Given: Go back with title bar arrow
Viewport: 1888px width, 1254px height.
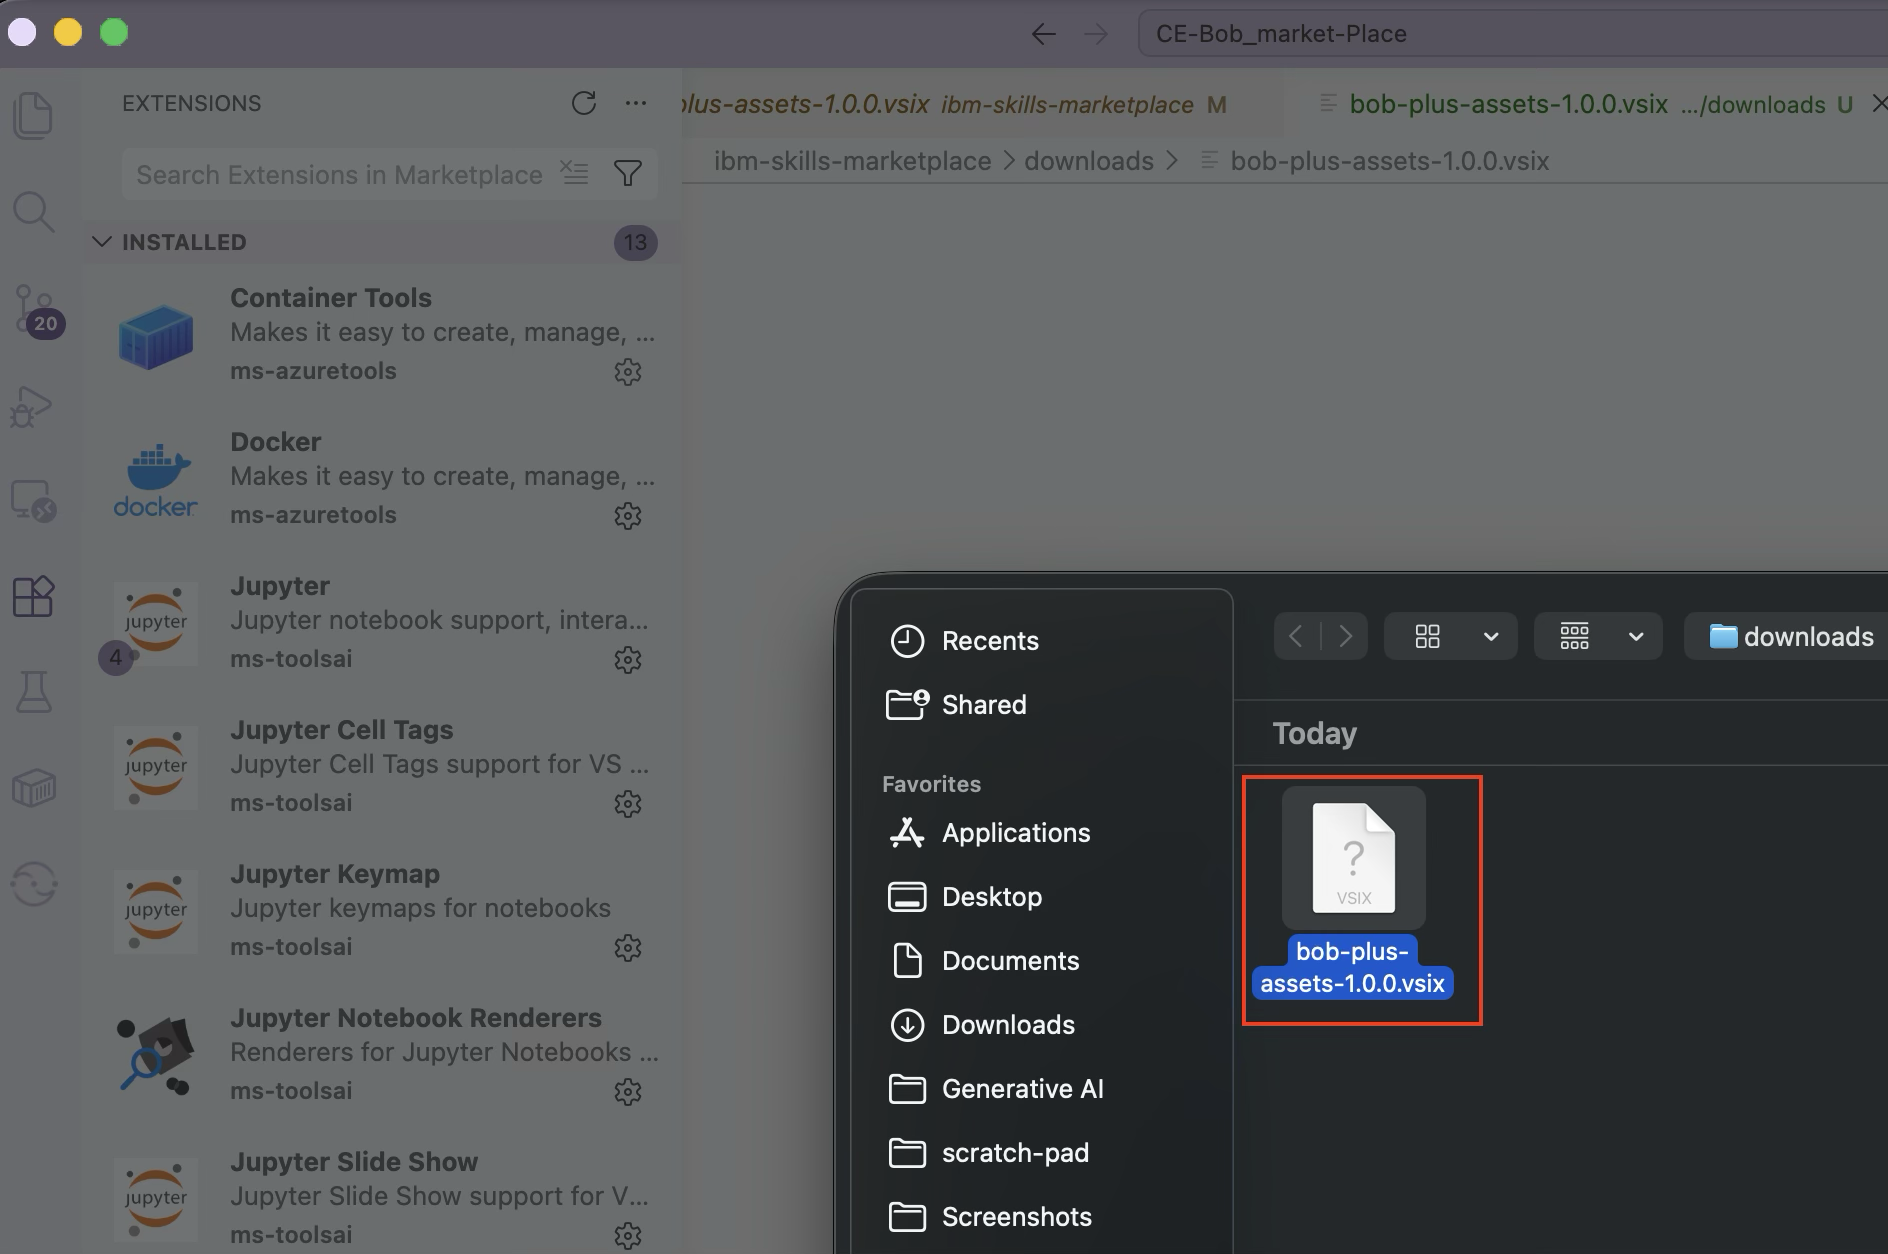Looking at the screenshot, I should [1044, 34].
